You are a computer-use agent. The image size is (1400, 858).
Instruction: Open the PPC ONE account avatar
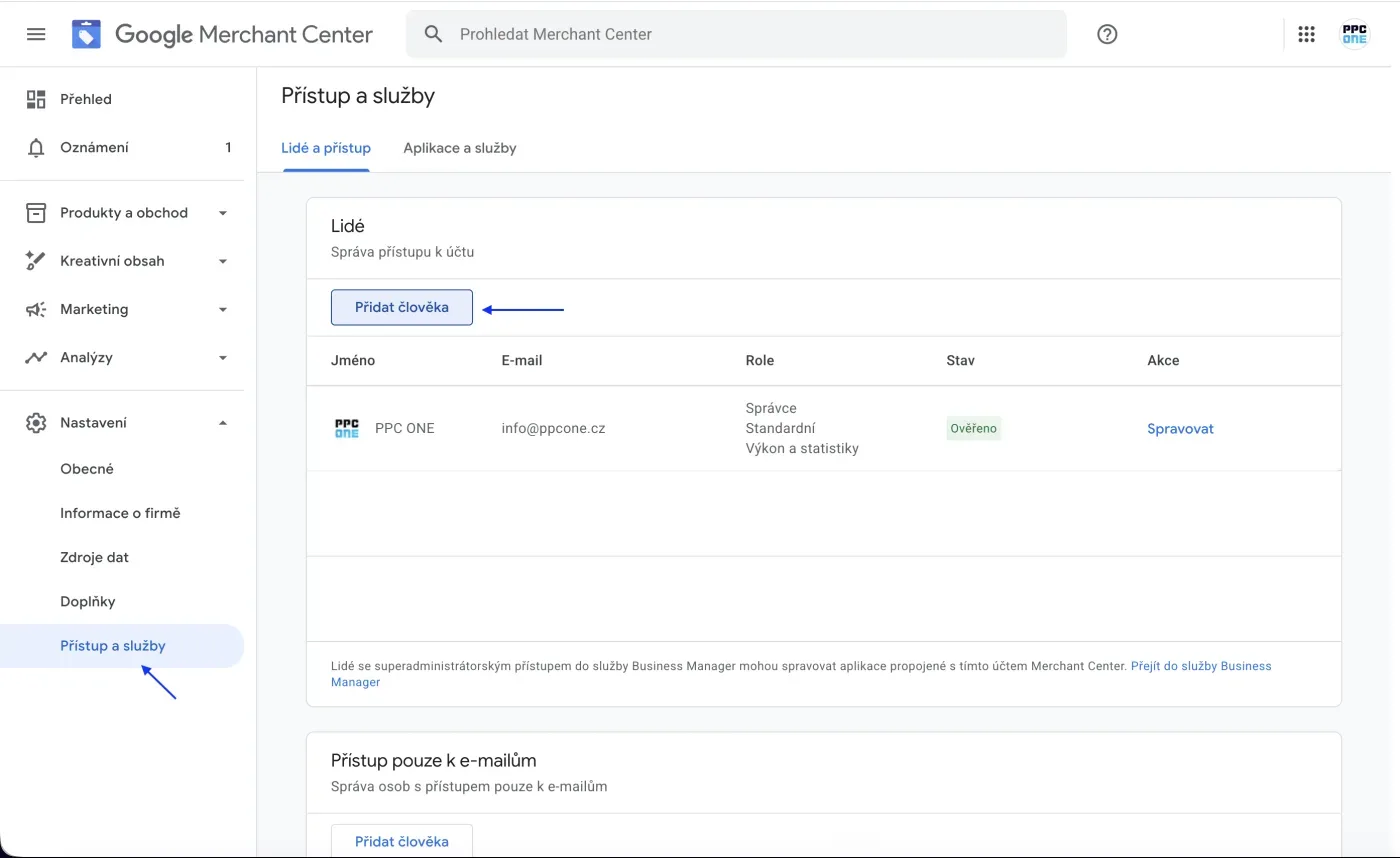(x=1354, y=34)
